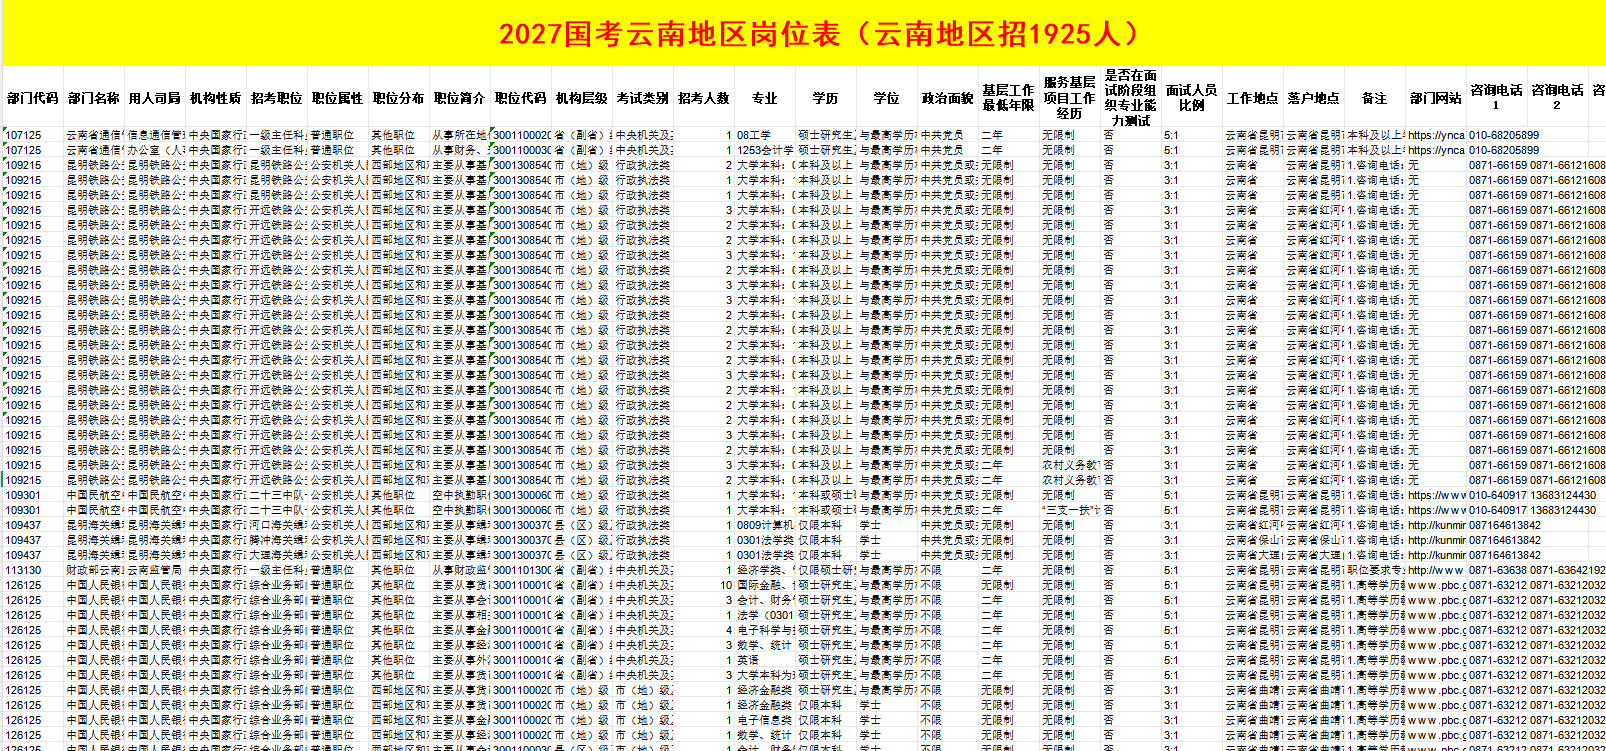This screenshot has width=1606, height=751.
Task: Click the '0871-63638' phone number cell
Action: click(x=1497, y=570)
